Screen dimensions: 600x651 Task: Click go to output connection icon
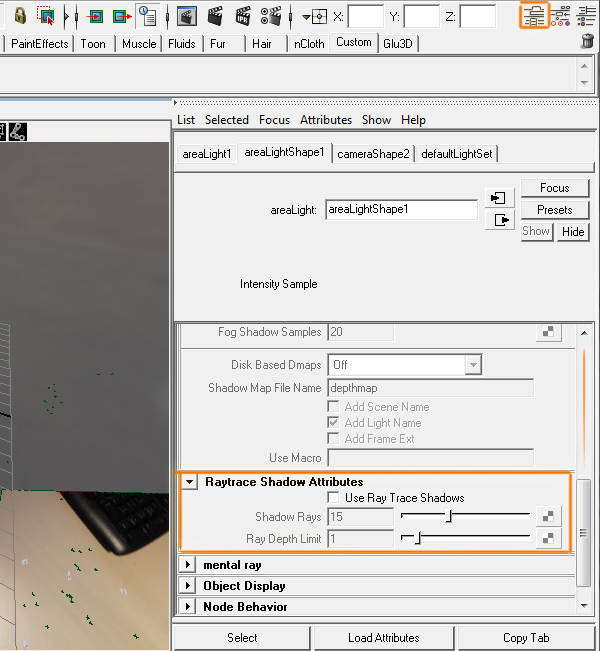500,220
